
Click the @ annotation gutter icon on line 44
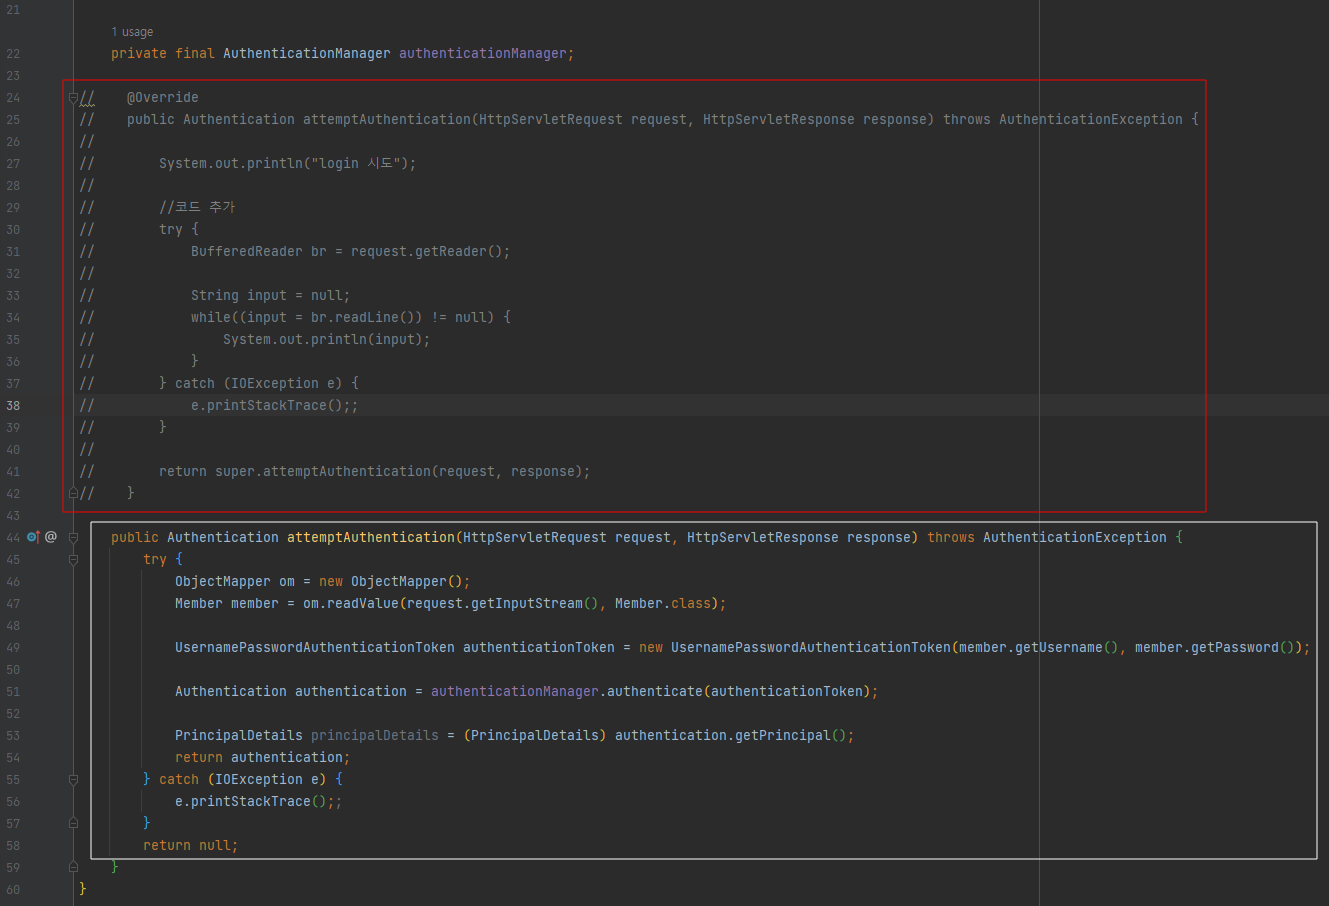(x=51, y=537)
